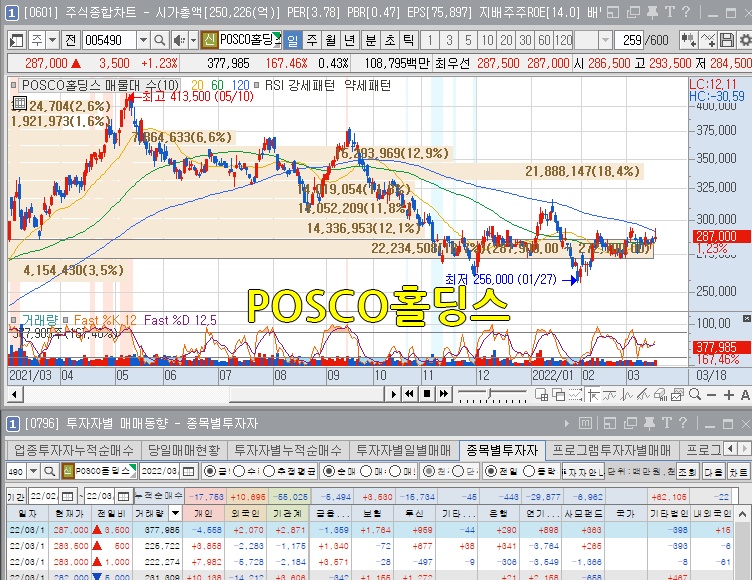Open the blank interval dropdown after 120
752x580 pixels.
(605, 40)
